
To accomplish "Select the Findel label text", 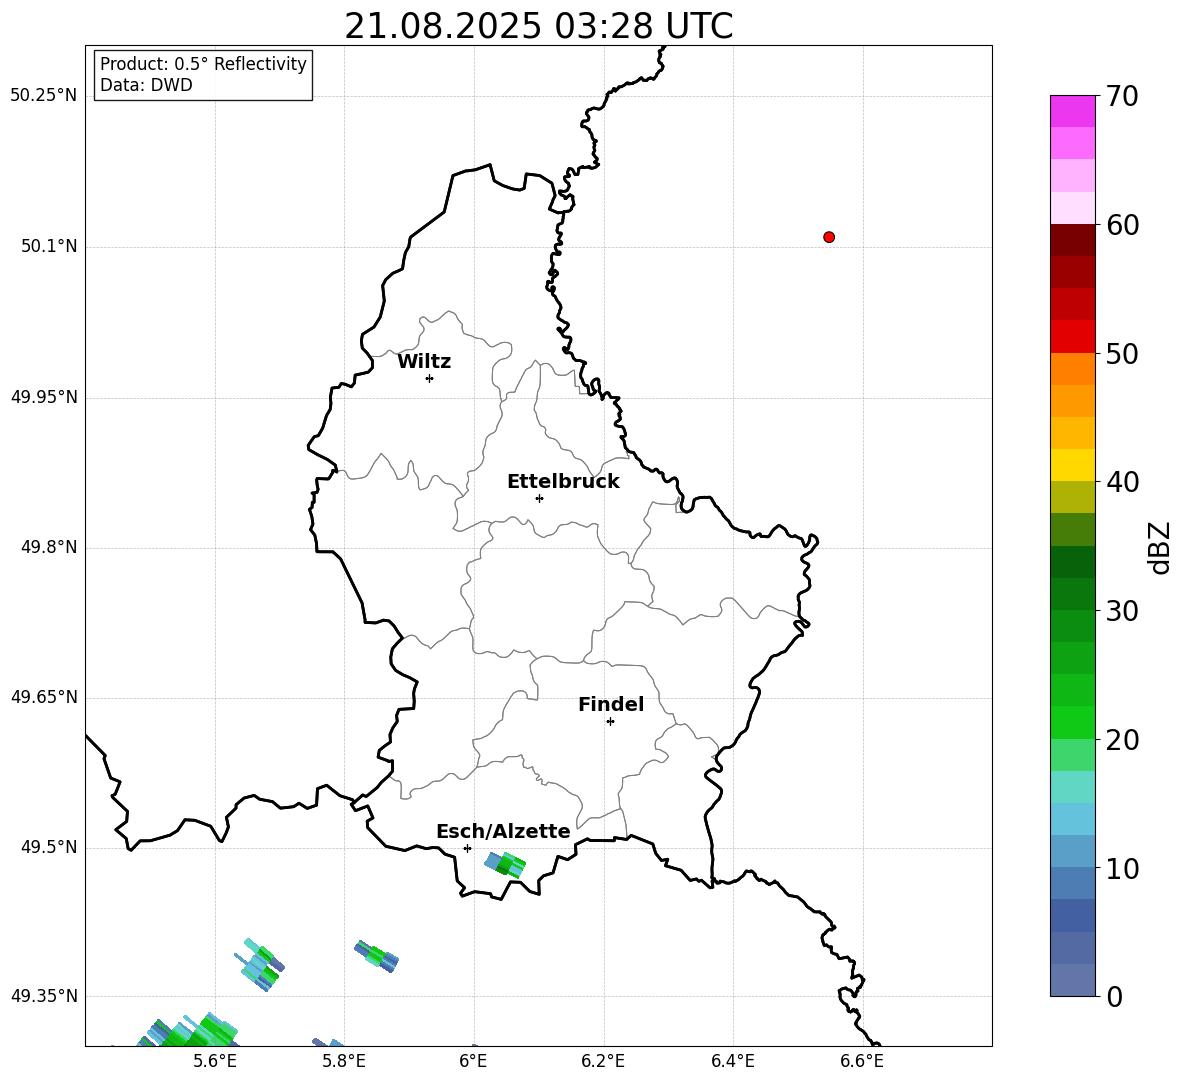I will coord(611,704).
